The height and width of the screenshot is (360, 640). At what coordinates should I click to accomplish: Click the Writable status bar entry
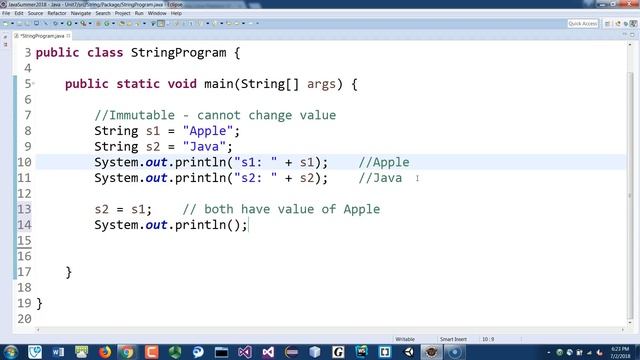[x=405, y=339]
